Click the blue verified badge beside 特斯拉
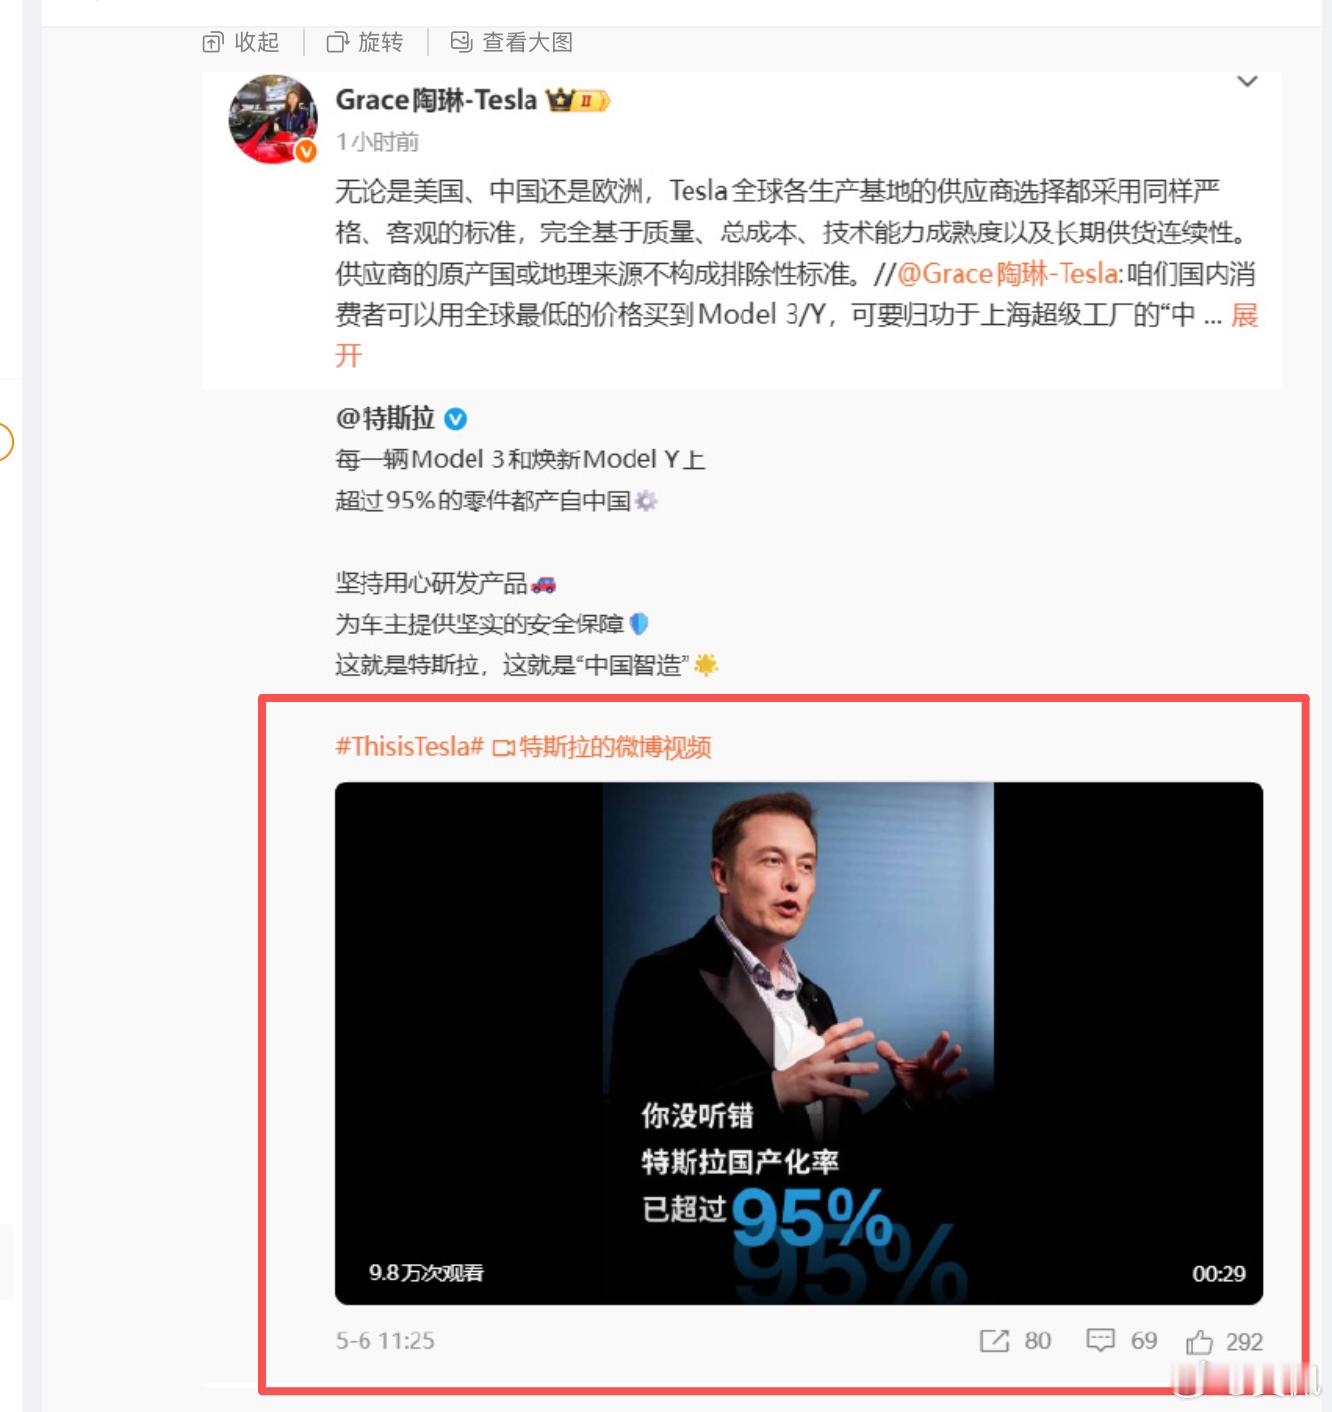The height and width of the screenshot is (1412, 1332). 455,419
